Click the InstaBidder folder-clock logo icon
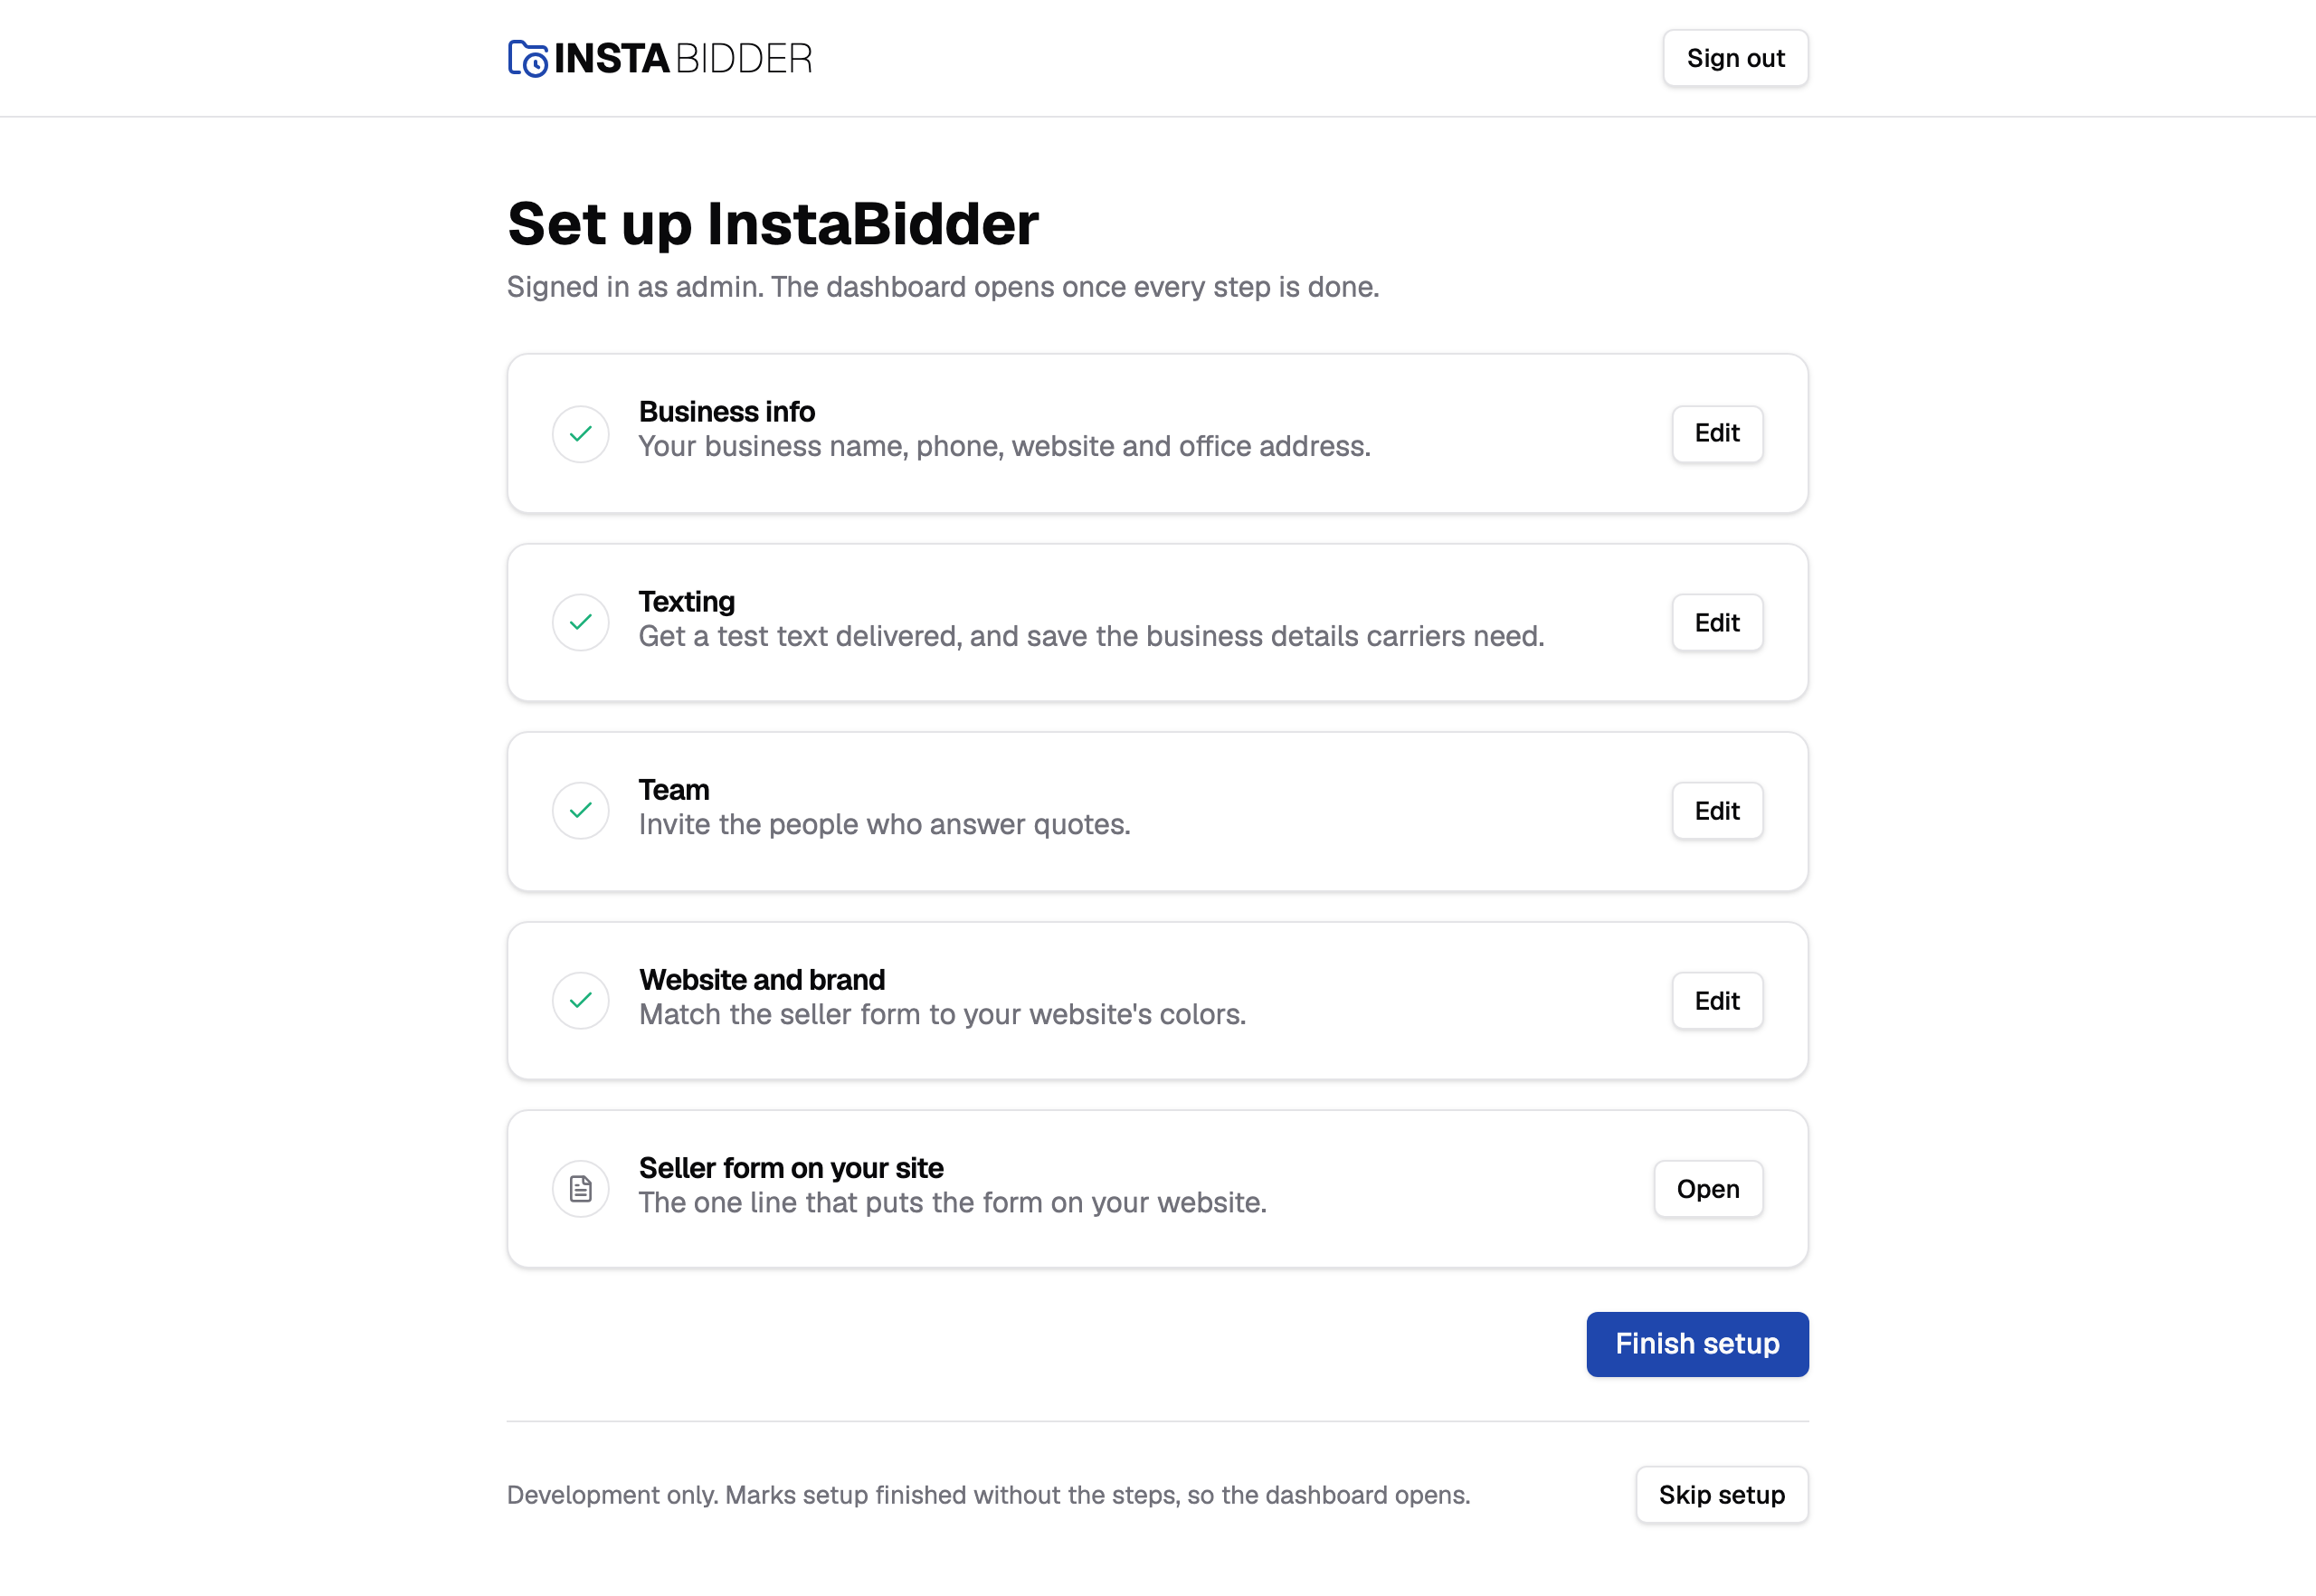2316x1596 pixels. coord(527,58)
